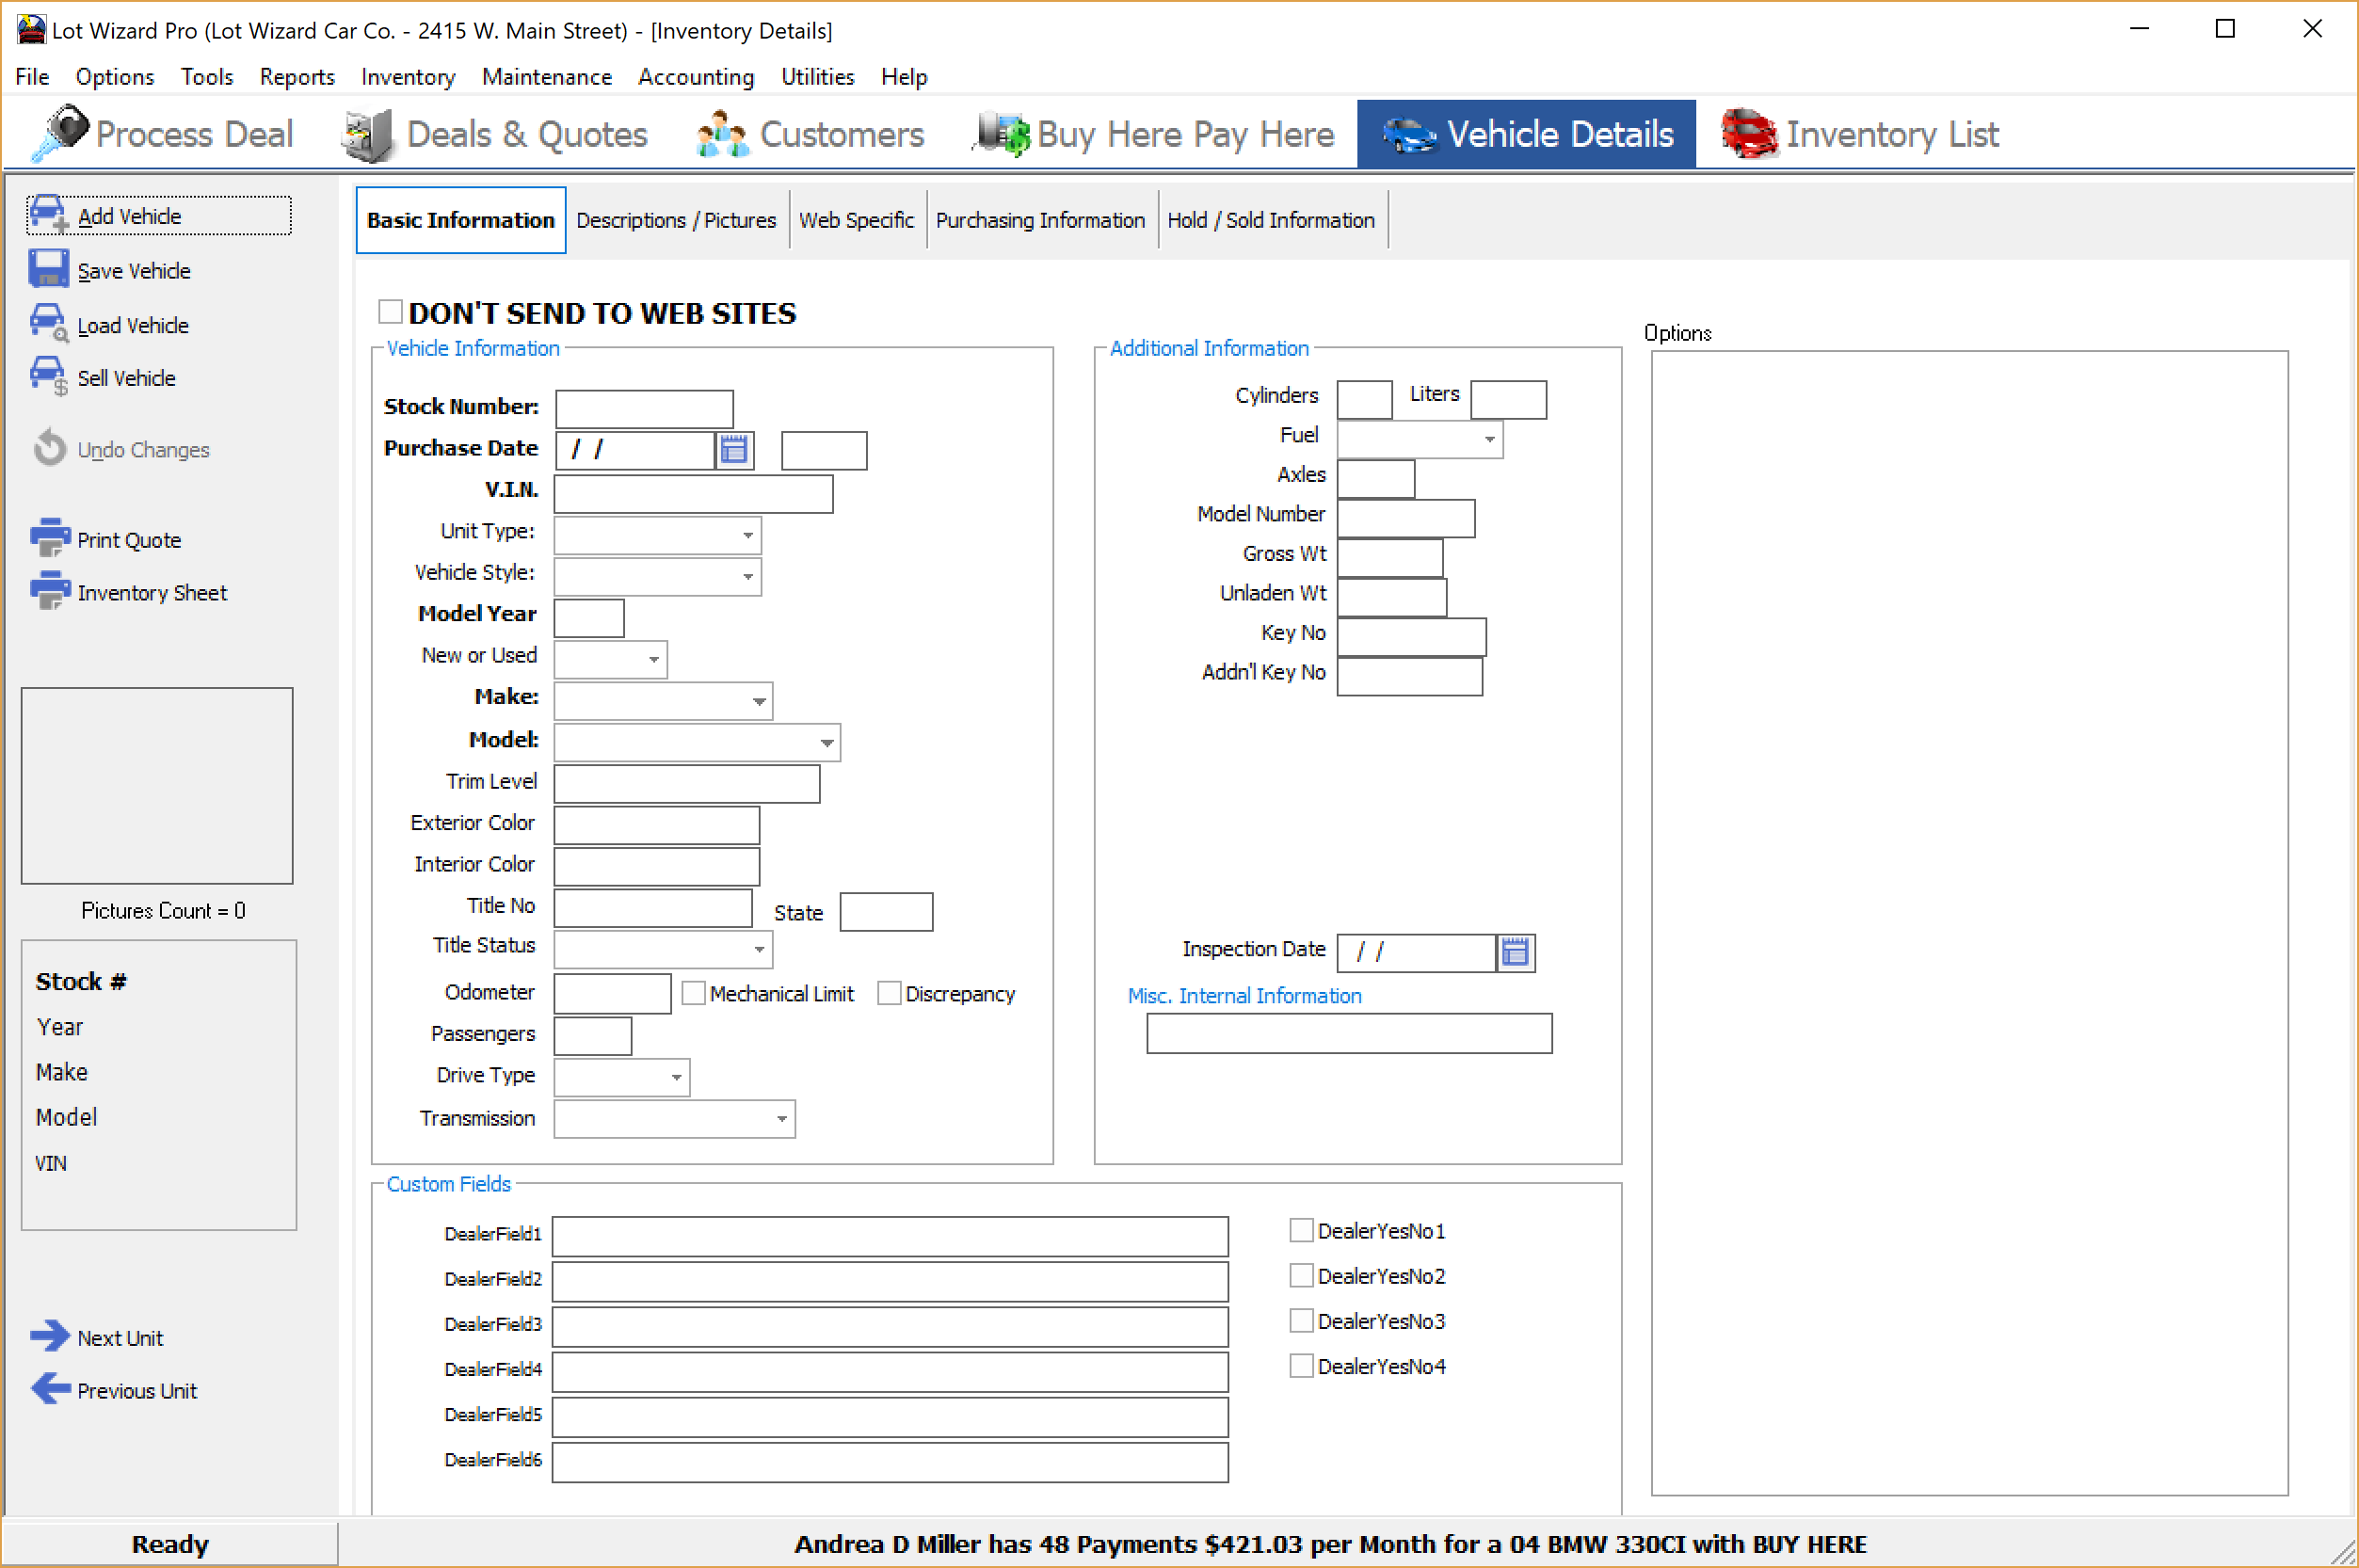The image size is (2359, 1568).
Task: Click the Save Vehicle floppy disk icon
Action: 48,270
